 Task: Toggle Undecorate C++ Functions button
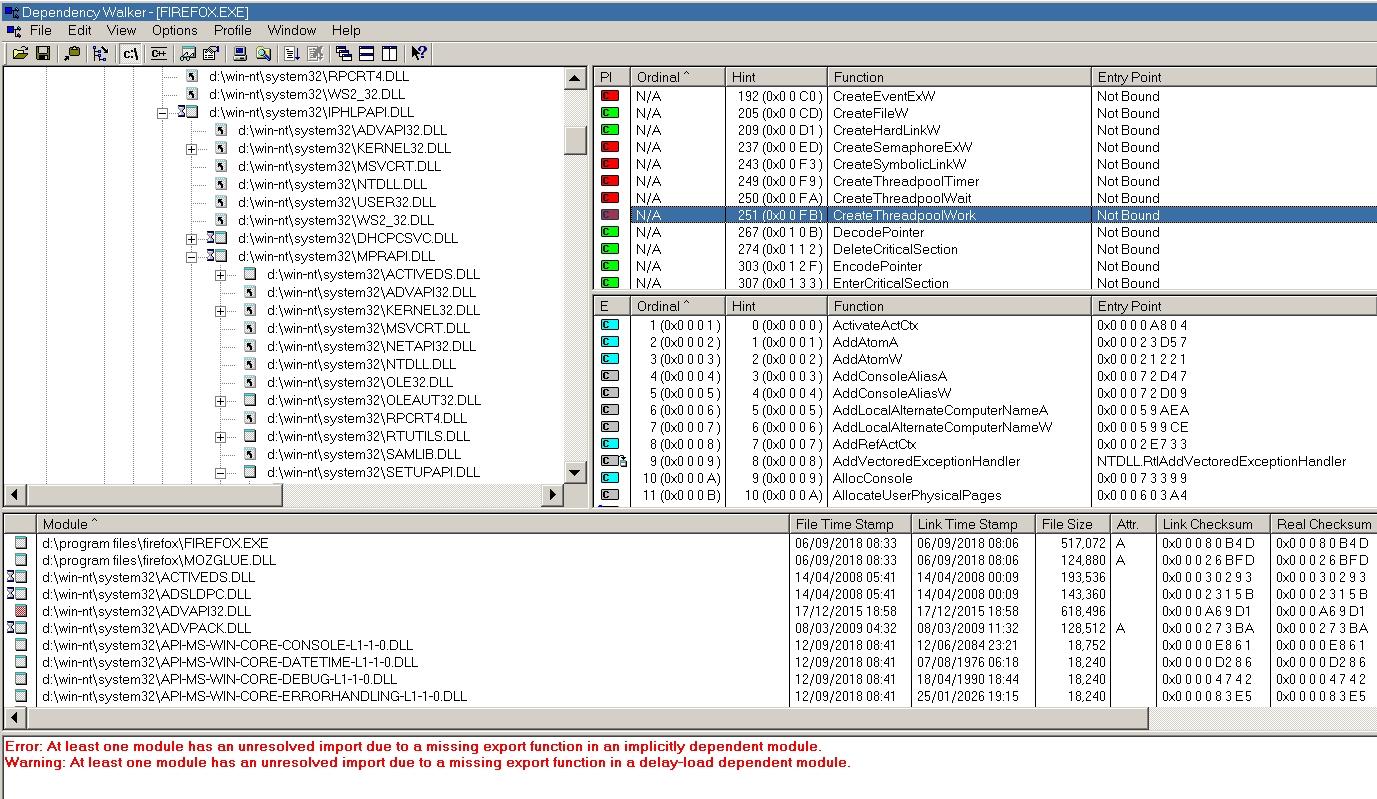[157, 54]
